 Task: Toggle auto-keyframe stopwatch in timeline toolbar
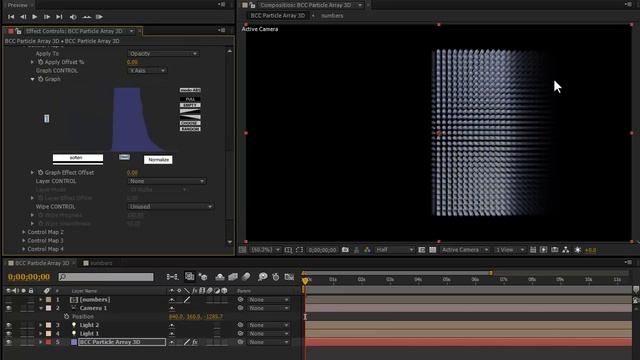click(276, 277)
